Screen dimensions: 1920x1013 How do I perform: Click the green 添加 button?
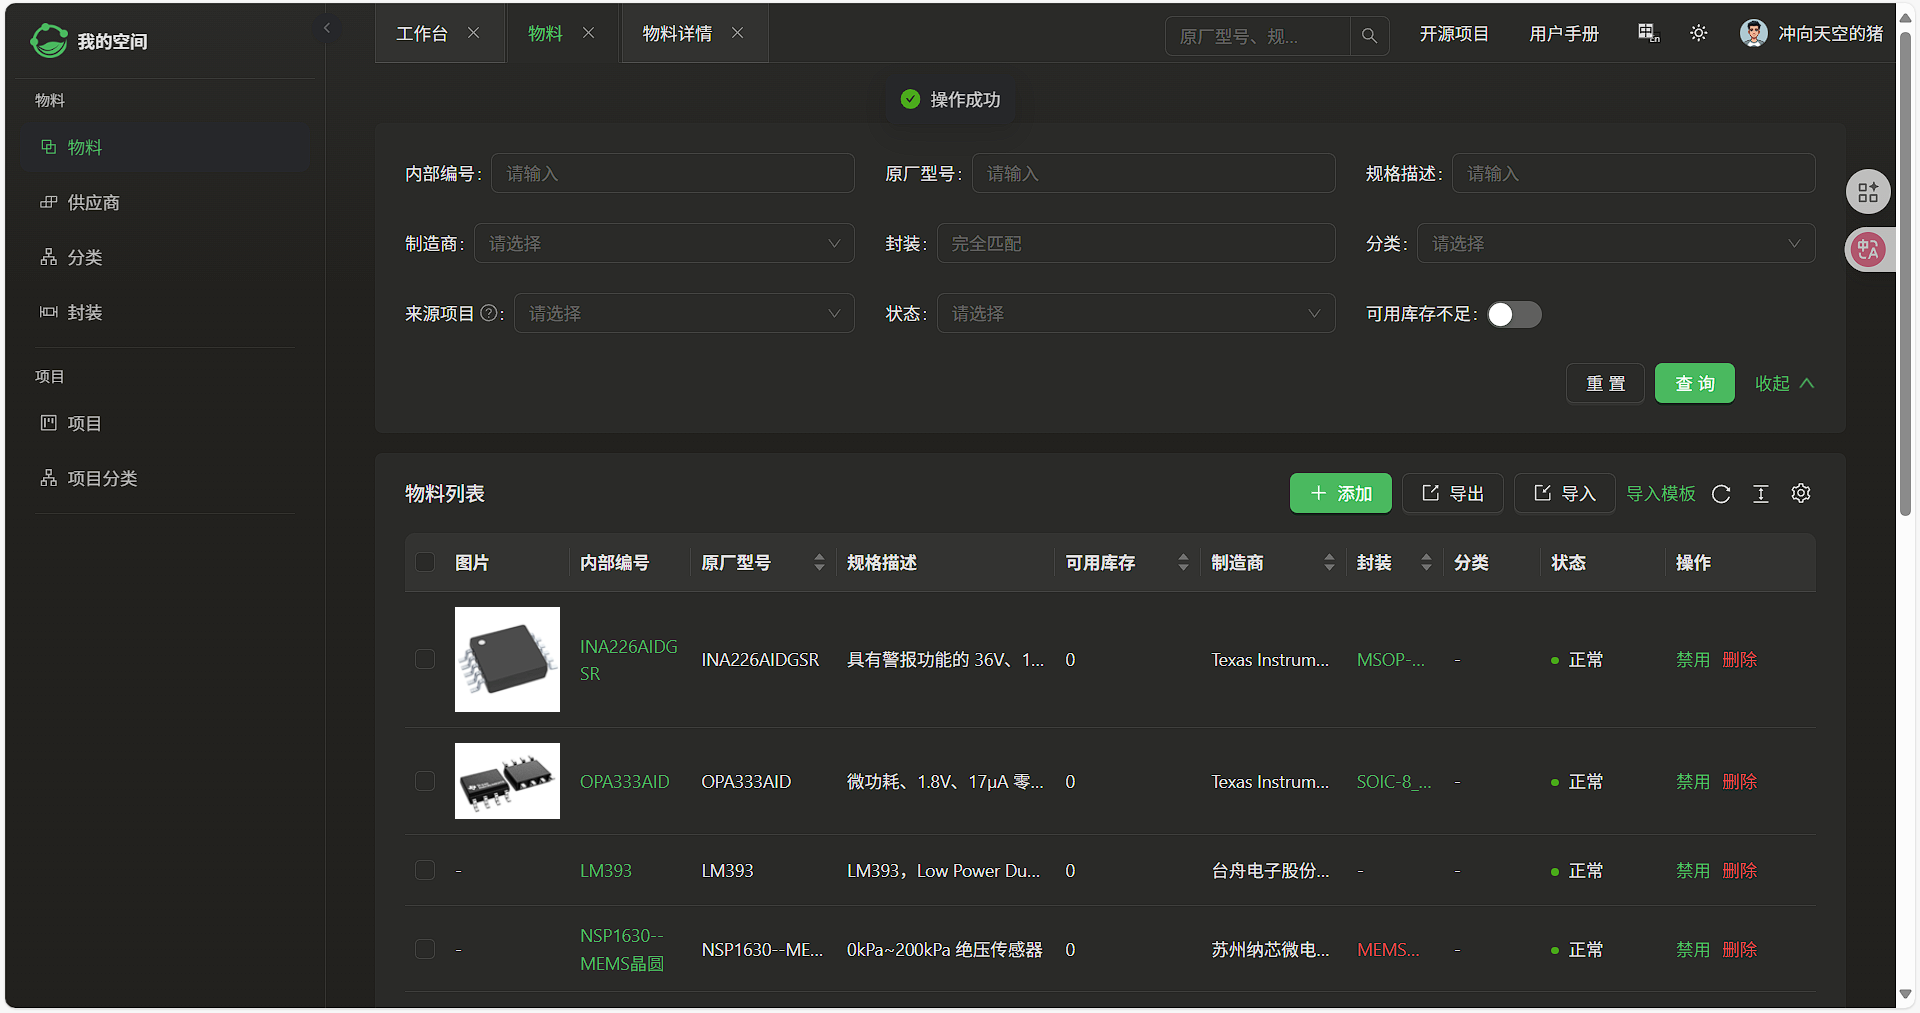tap(1340, 494)
